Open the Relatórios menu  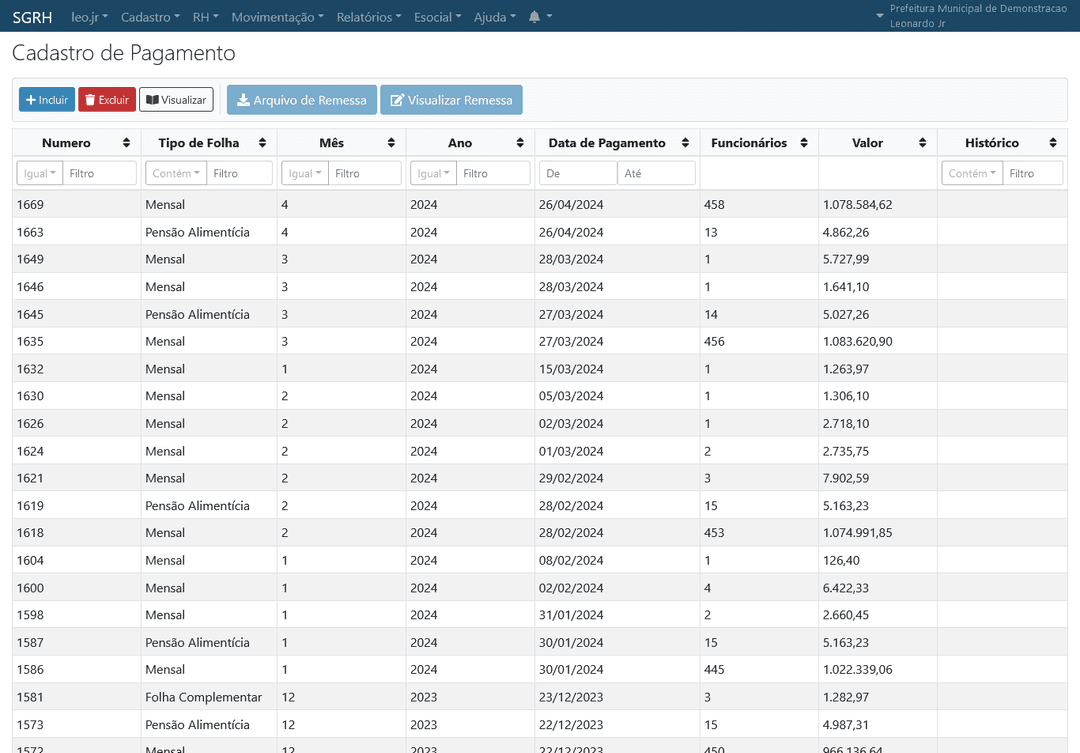coord(368,17)
